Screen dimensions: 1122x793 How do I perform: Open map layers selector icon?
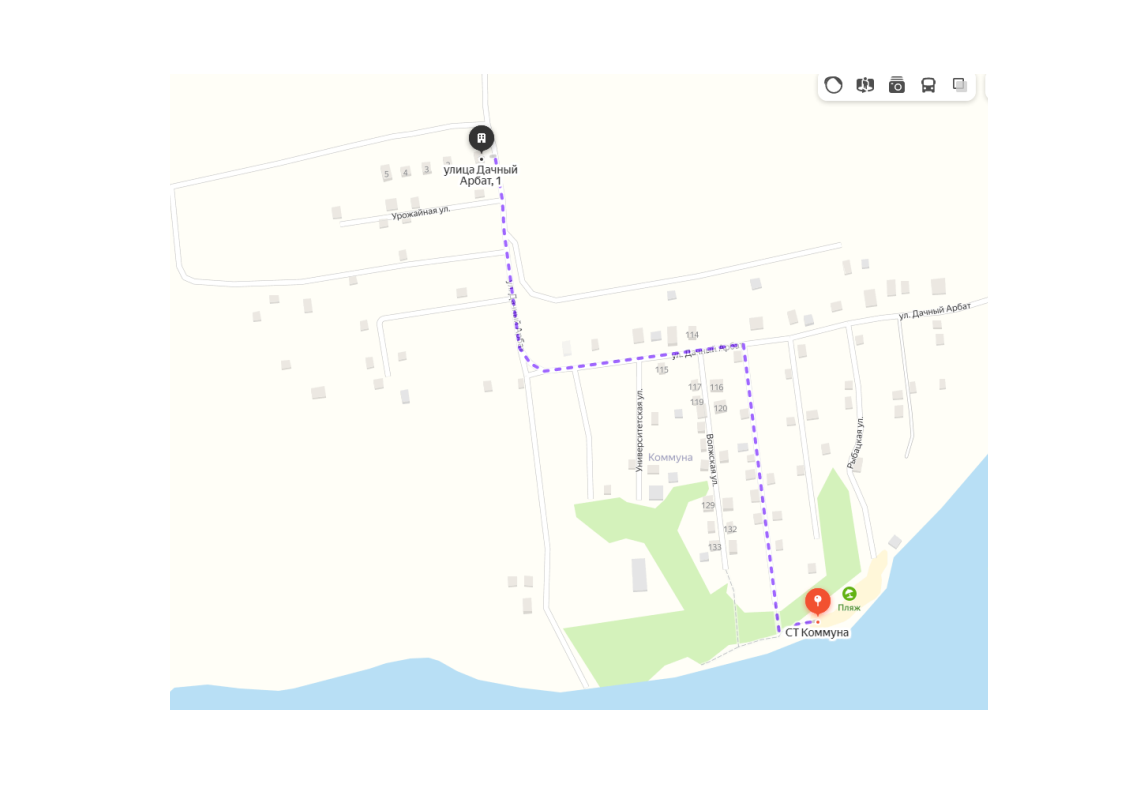coord(960,85)
